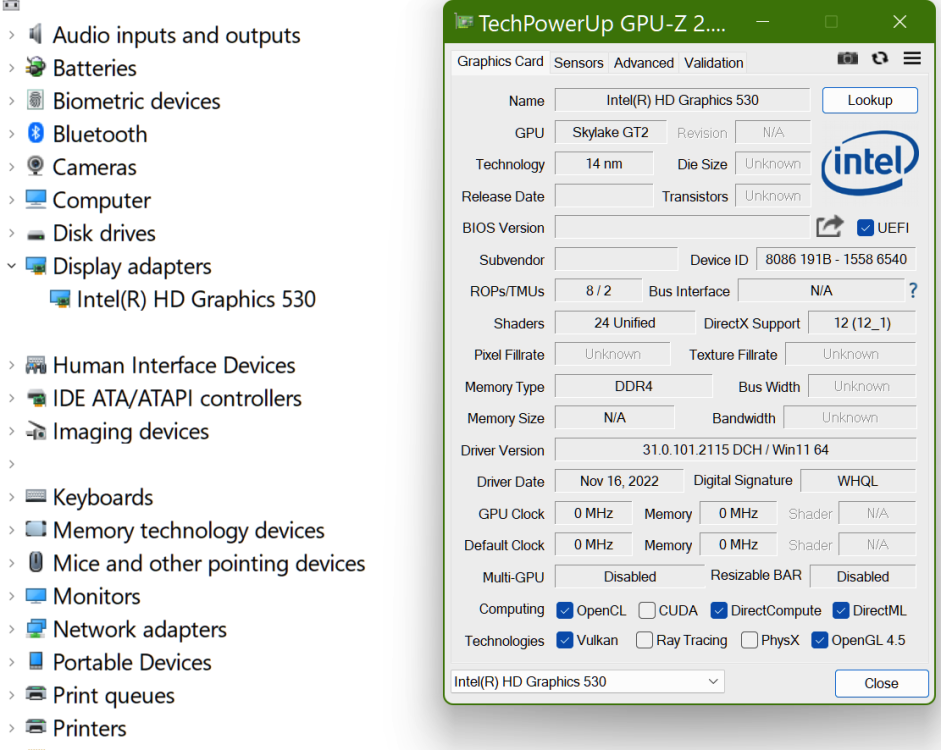941x750 pixels.
Task: Click the Print queues icon
Action: [x=36, y=694]
